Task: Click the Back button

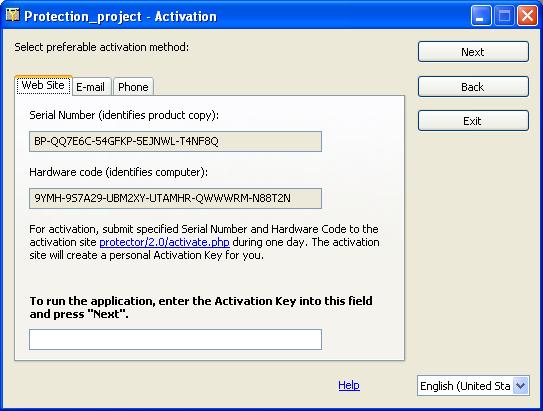Action: point(473,87)
